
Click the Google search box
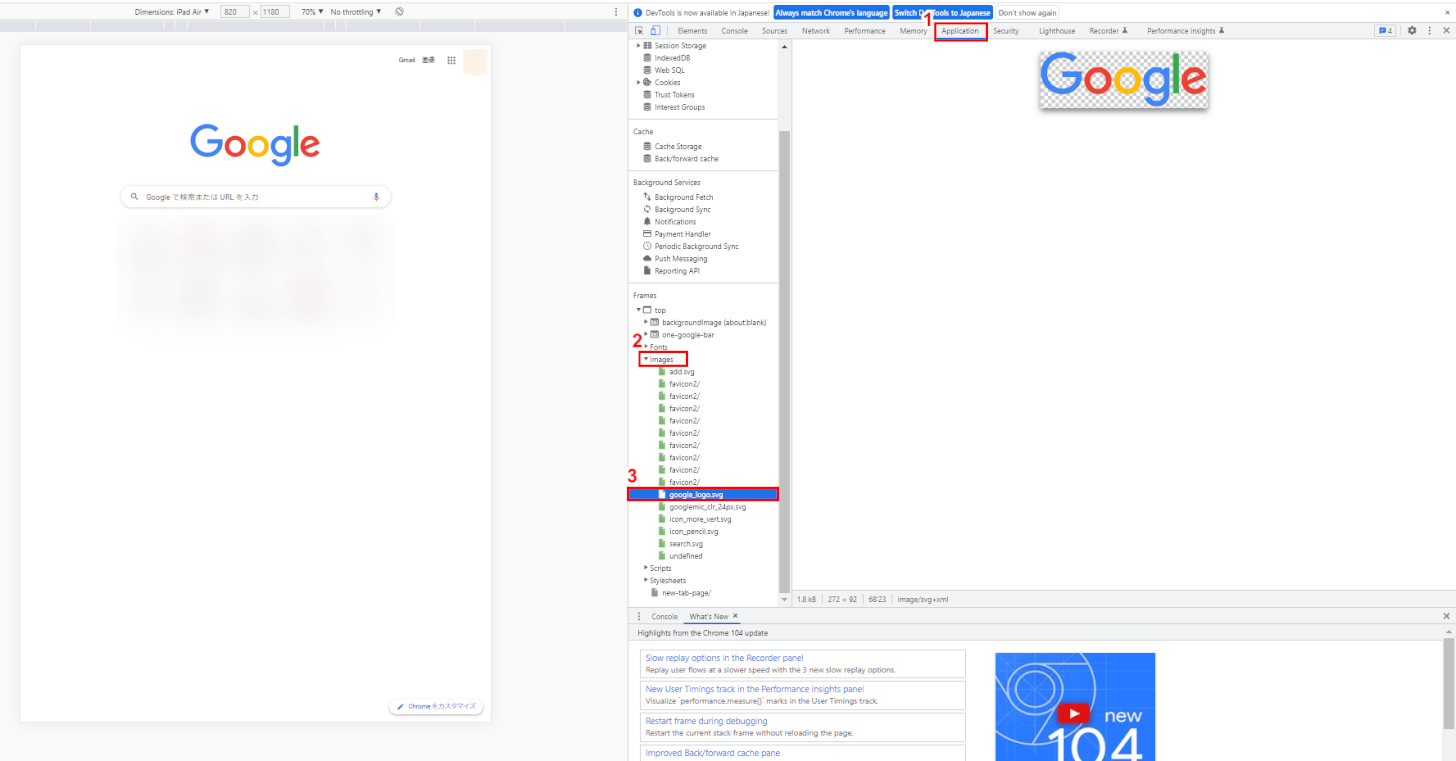point(256,197)
